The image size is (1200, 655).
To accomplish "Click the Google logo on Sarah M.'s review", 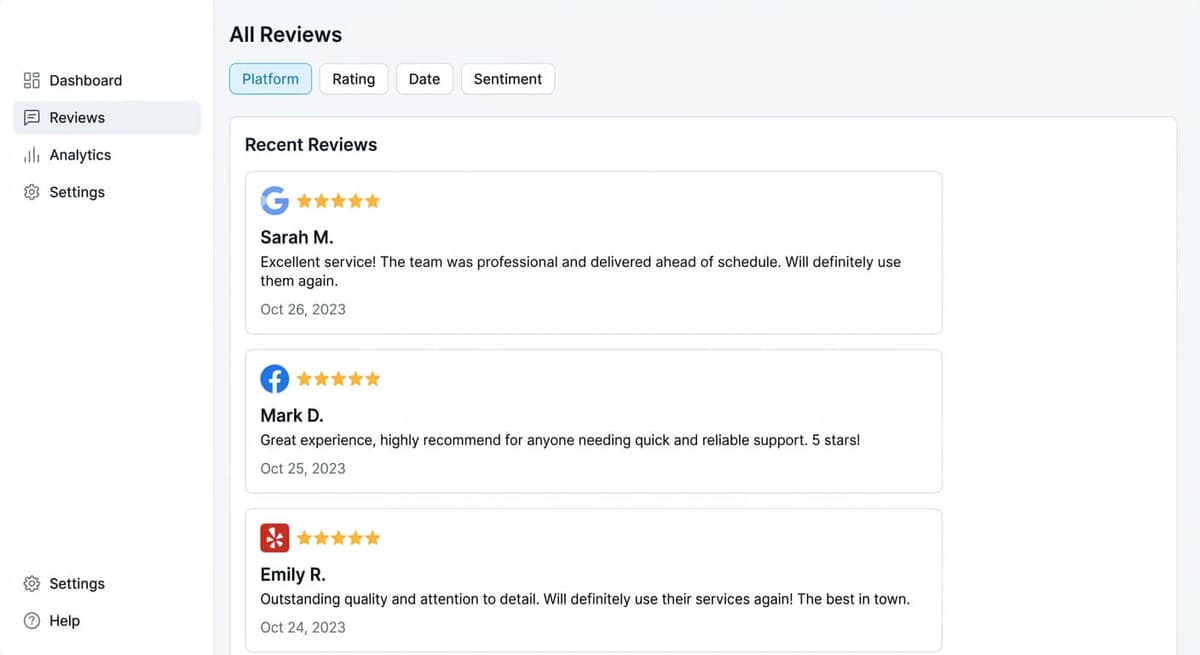I will click(274, 200).
